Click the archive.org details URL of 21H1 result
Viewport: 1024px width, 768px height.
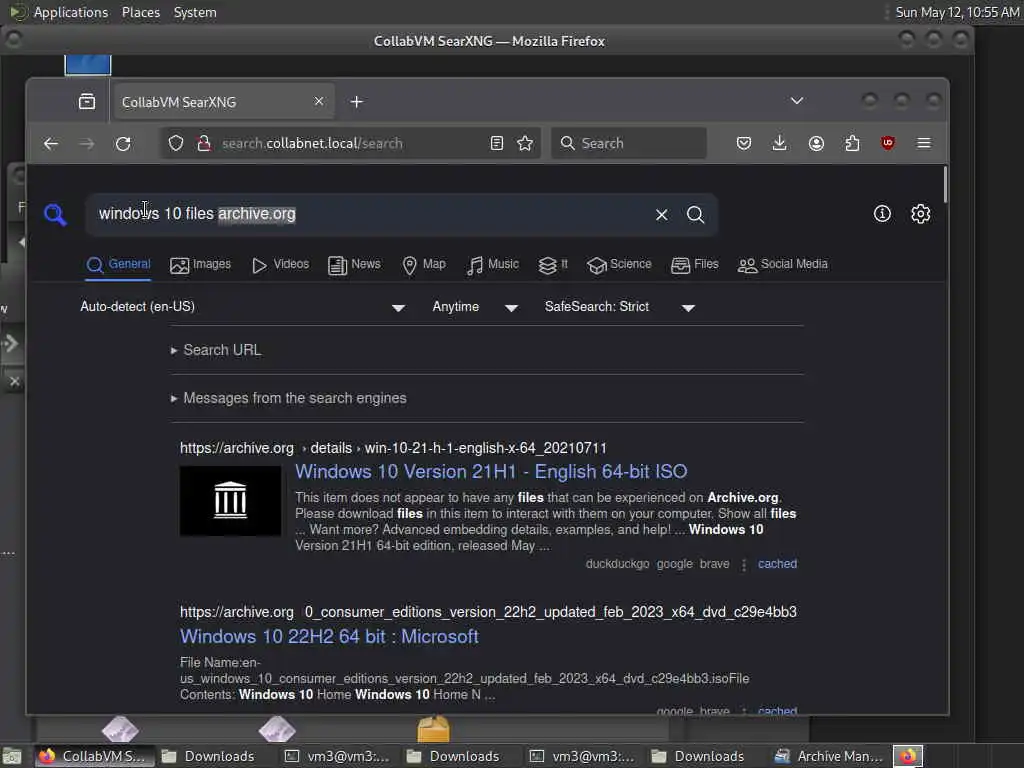pos(393,448)
